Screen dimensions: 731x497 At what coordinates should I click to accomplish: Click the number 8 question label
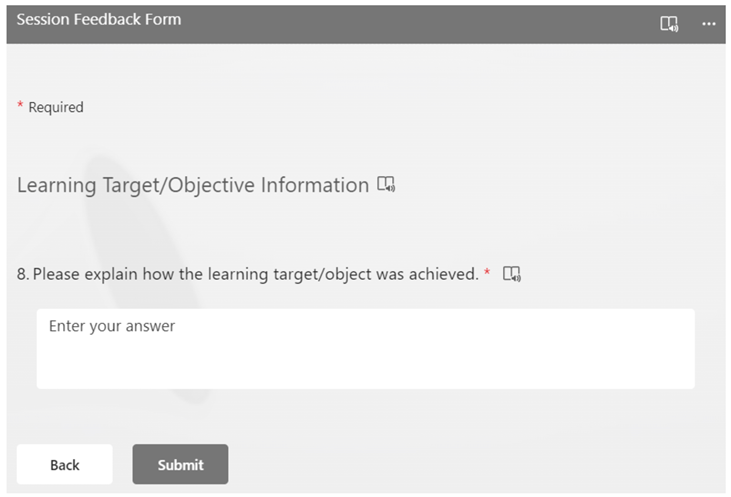tap(23, 273)
